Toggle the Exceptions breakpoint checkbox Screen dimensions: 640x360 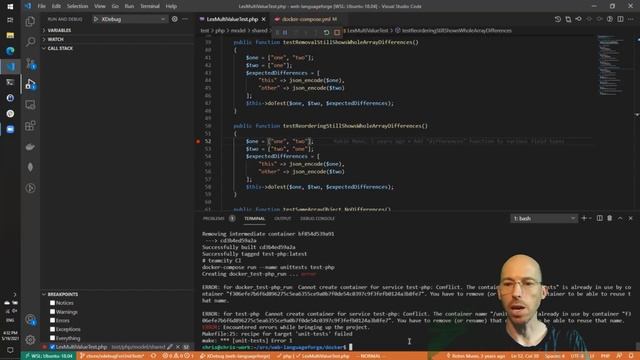pyautogui.click(x=52, y=329)
